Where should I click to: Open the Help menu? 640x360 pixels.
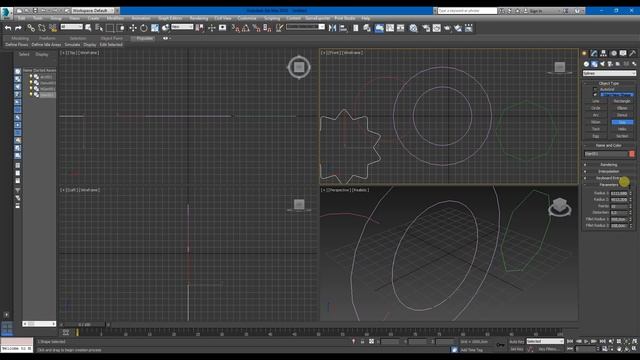pyautogui.click(x=366, y=18)
